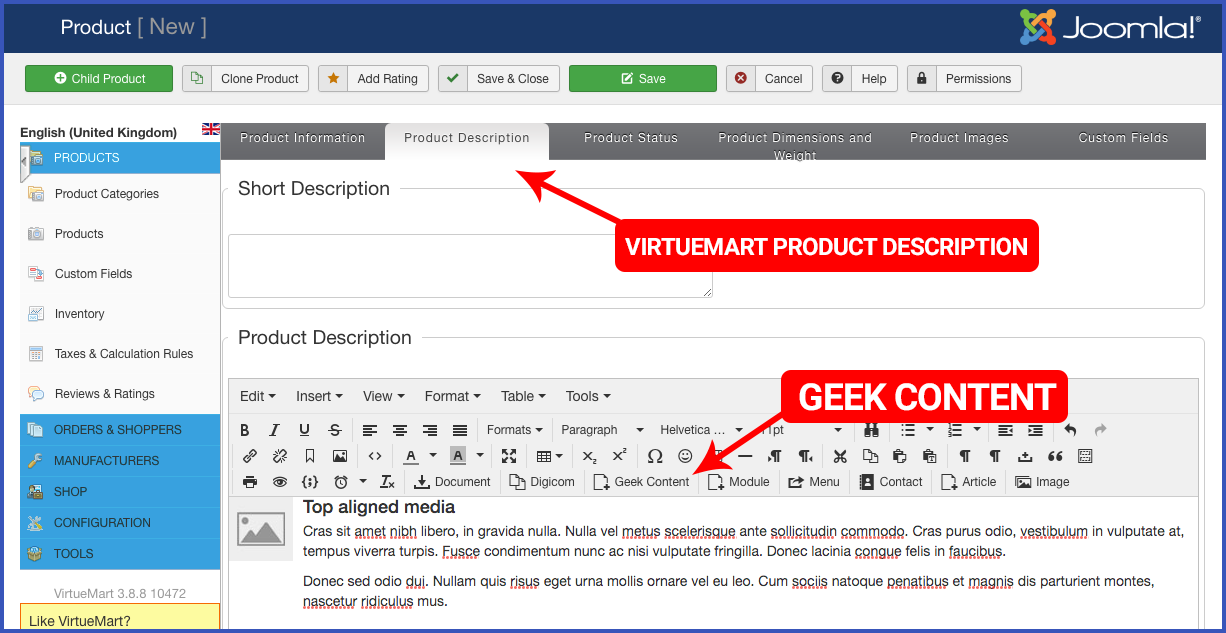Insert a special character with omega icon
Image resolution: width=1226 pixels, height=633 pixels.
point(655,456)
